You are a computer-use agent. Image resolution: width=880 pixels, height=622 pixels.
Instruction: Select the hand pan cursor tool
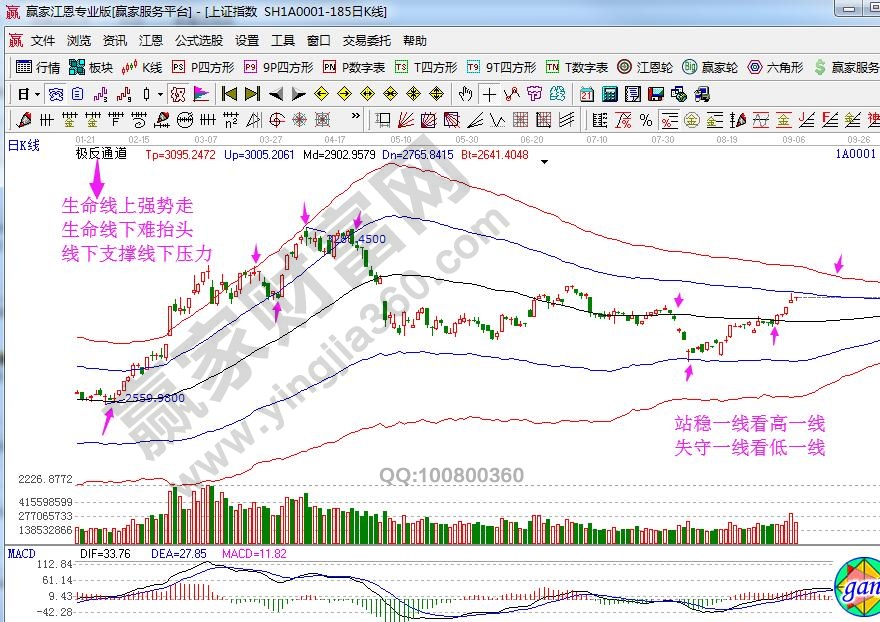tap(465, 94)
